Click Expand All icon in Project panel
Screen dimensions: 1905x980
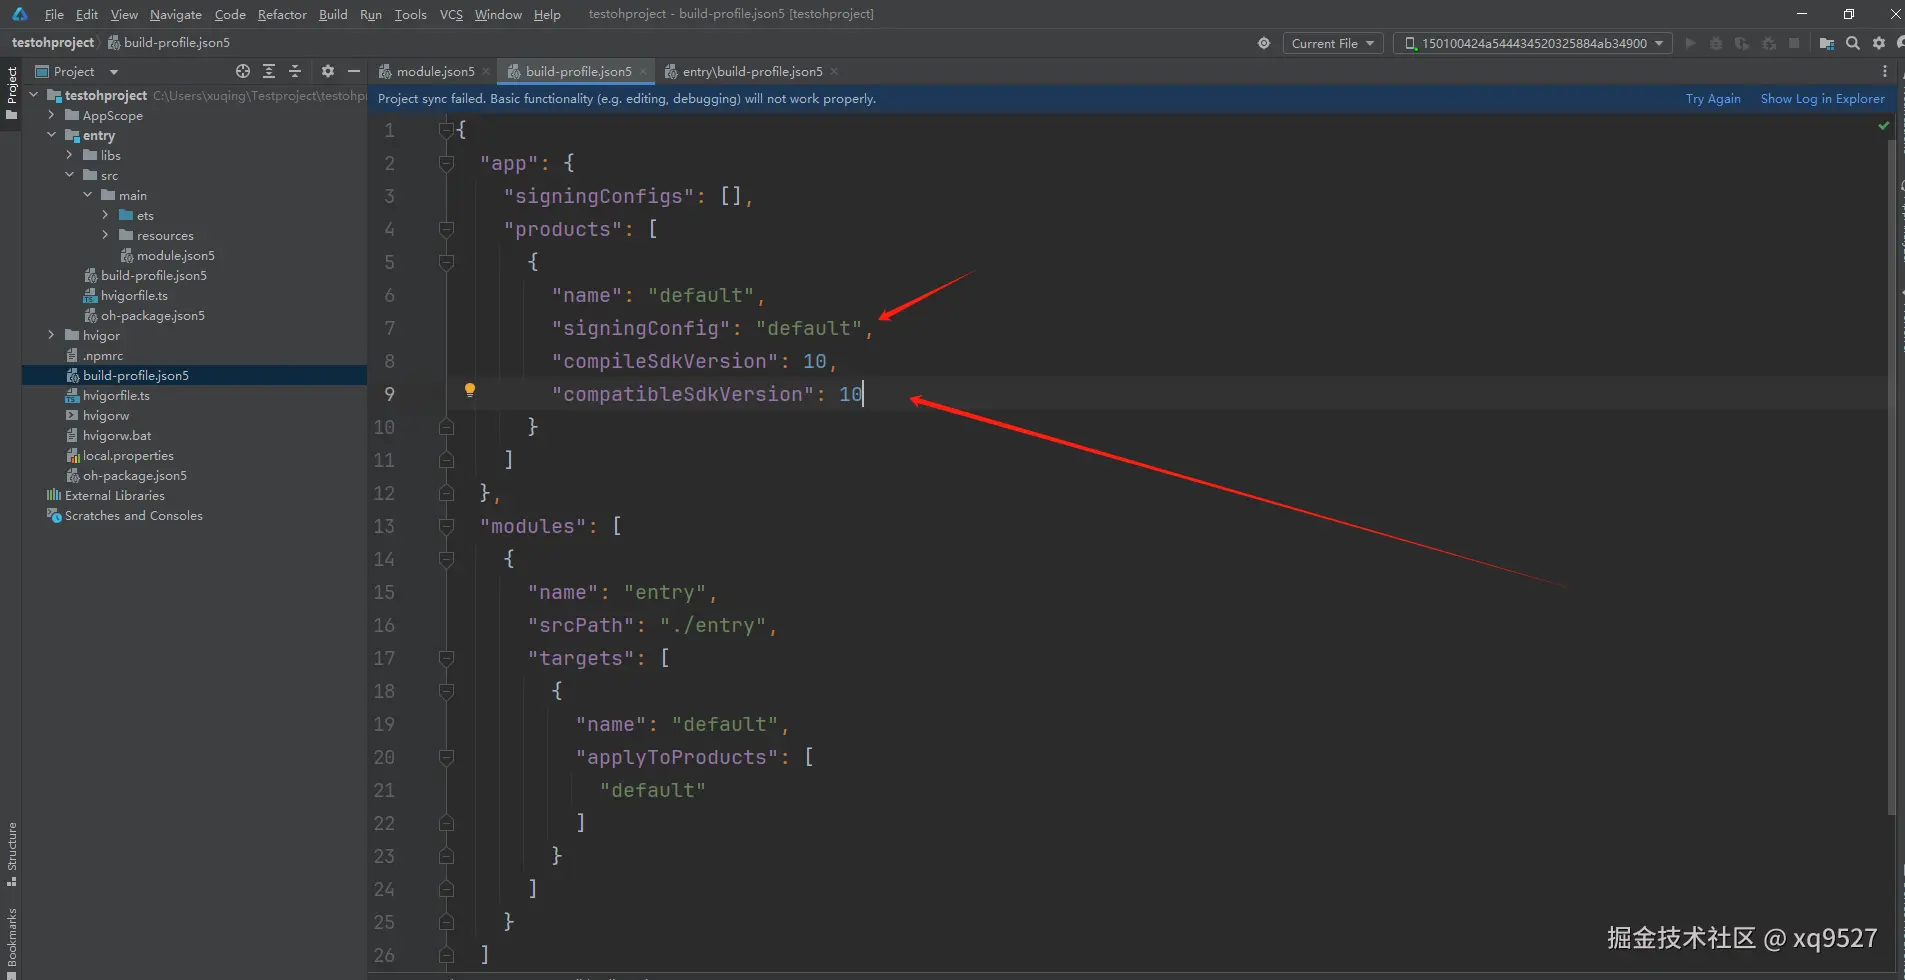click(x=269, y=71)
